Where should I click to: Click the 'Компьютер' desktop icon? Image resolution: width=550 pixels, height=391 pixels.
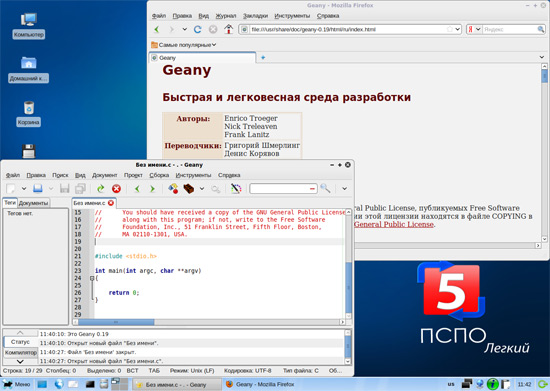[x=29, y=25]
